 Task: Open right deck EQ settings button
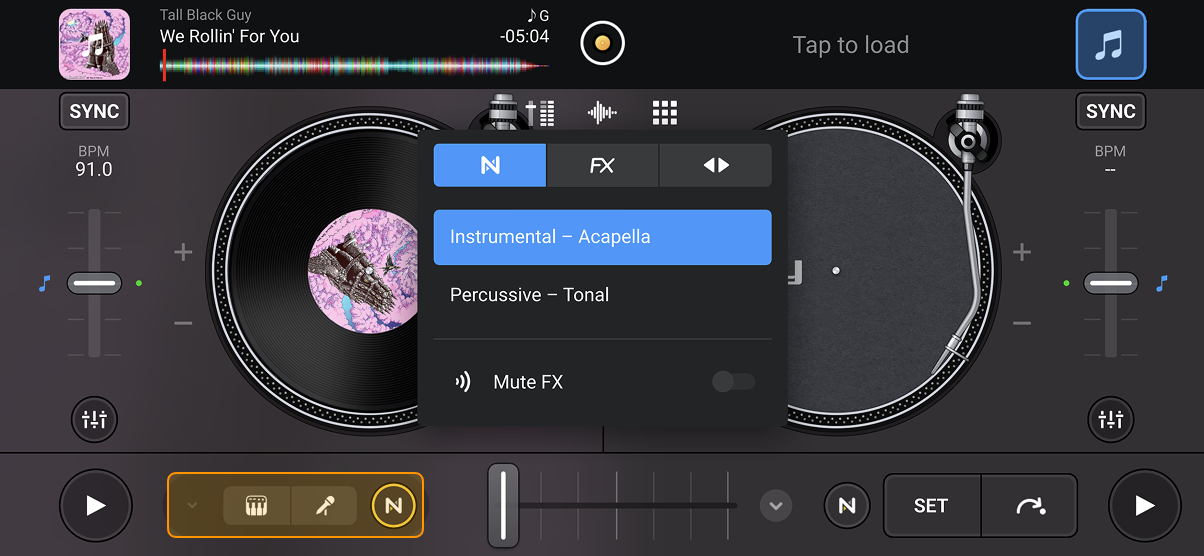pos(1111,420)
